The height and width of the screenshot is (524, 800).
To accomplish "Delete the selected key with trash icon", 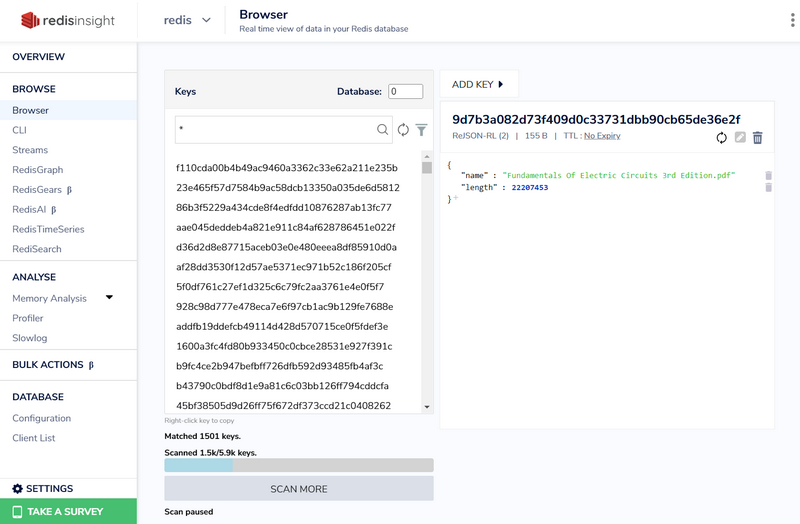I will pyautogui.click(x=758, y=137).
